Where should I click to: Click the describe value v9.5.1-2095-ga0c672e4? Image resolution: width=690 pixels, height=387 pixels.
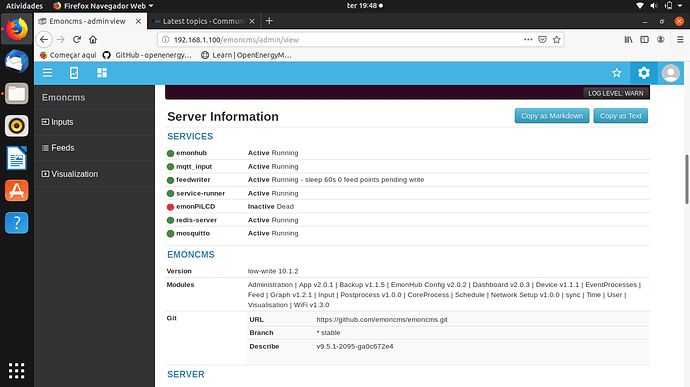click(x=355, y=346)
